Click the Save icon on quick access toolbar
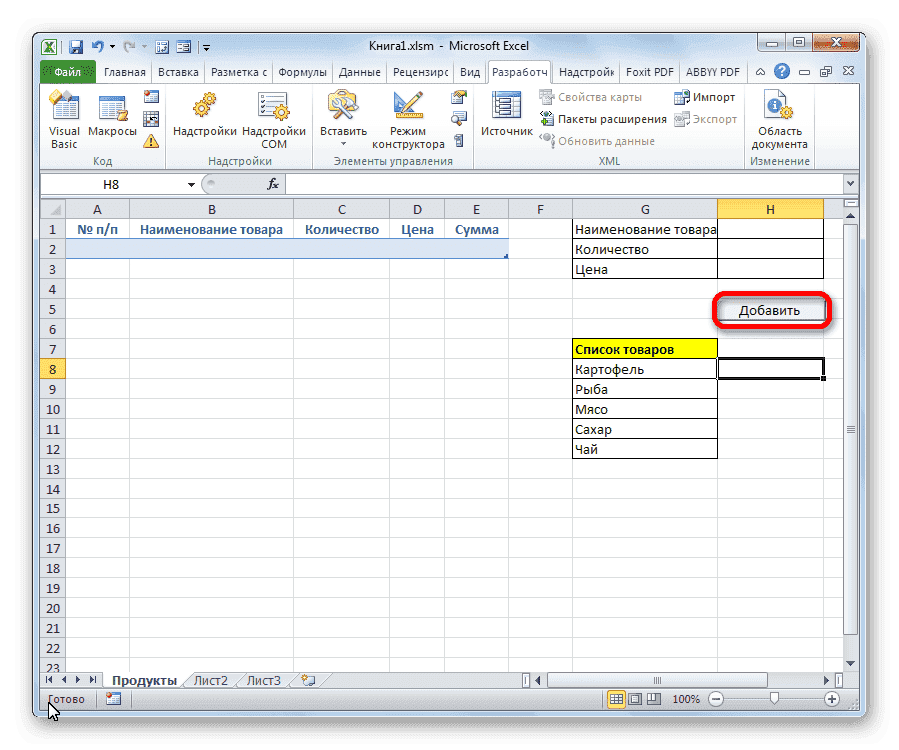Screen dimensions: 899x750 click(x=77, y=46)
